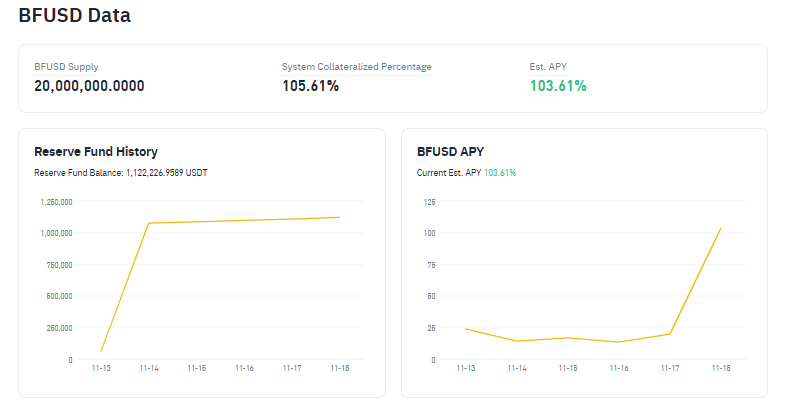Image resolution: width=790 pixels, height=412 pixels.
Task: Click the green 103.61% Est. APY value in the top summary
Action: [557, 86]
